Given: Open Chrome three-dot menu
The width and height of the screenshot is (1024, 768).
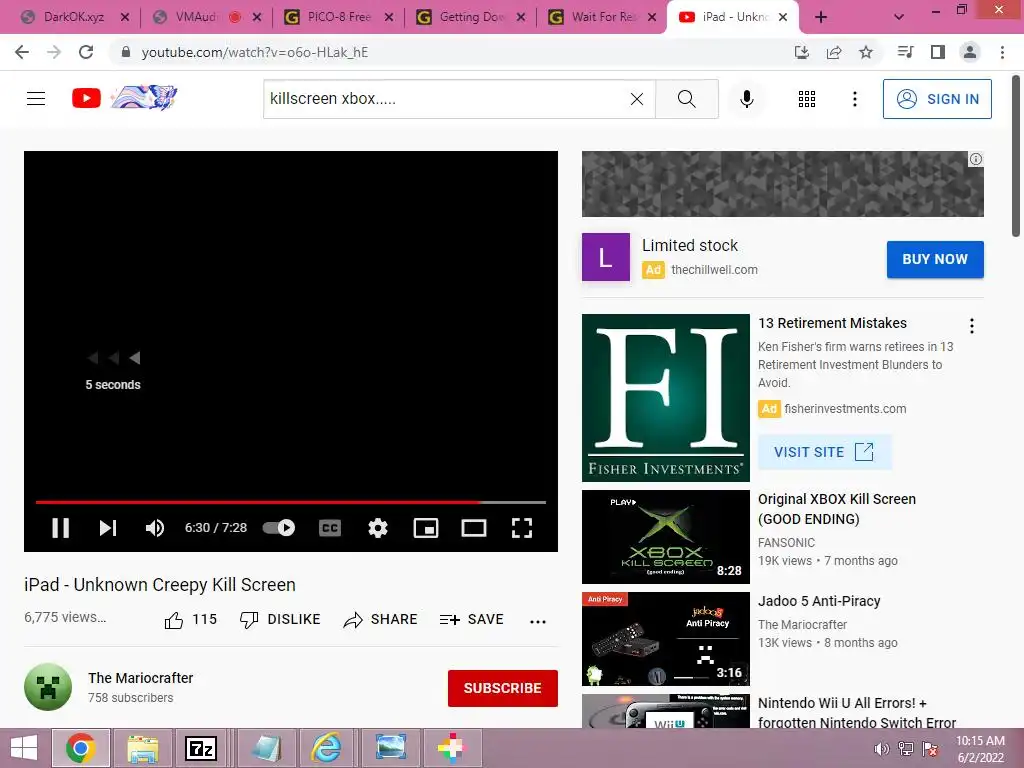Looking at the screenshot, I should click(1002, 52).
